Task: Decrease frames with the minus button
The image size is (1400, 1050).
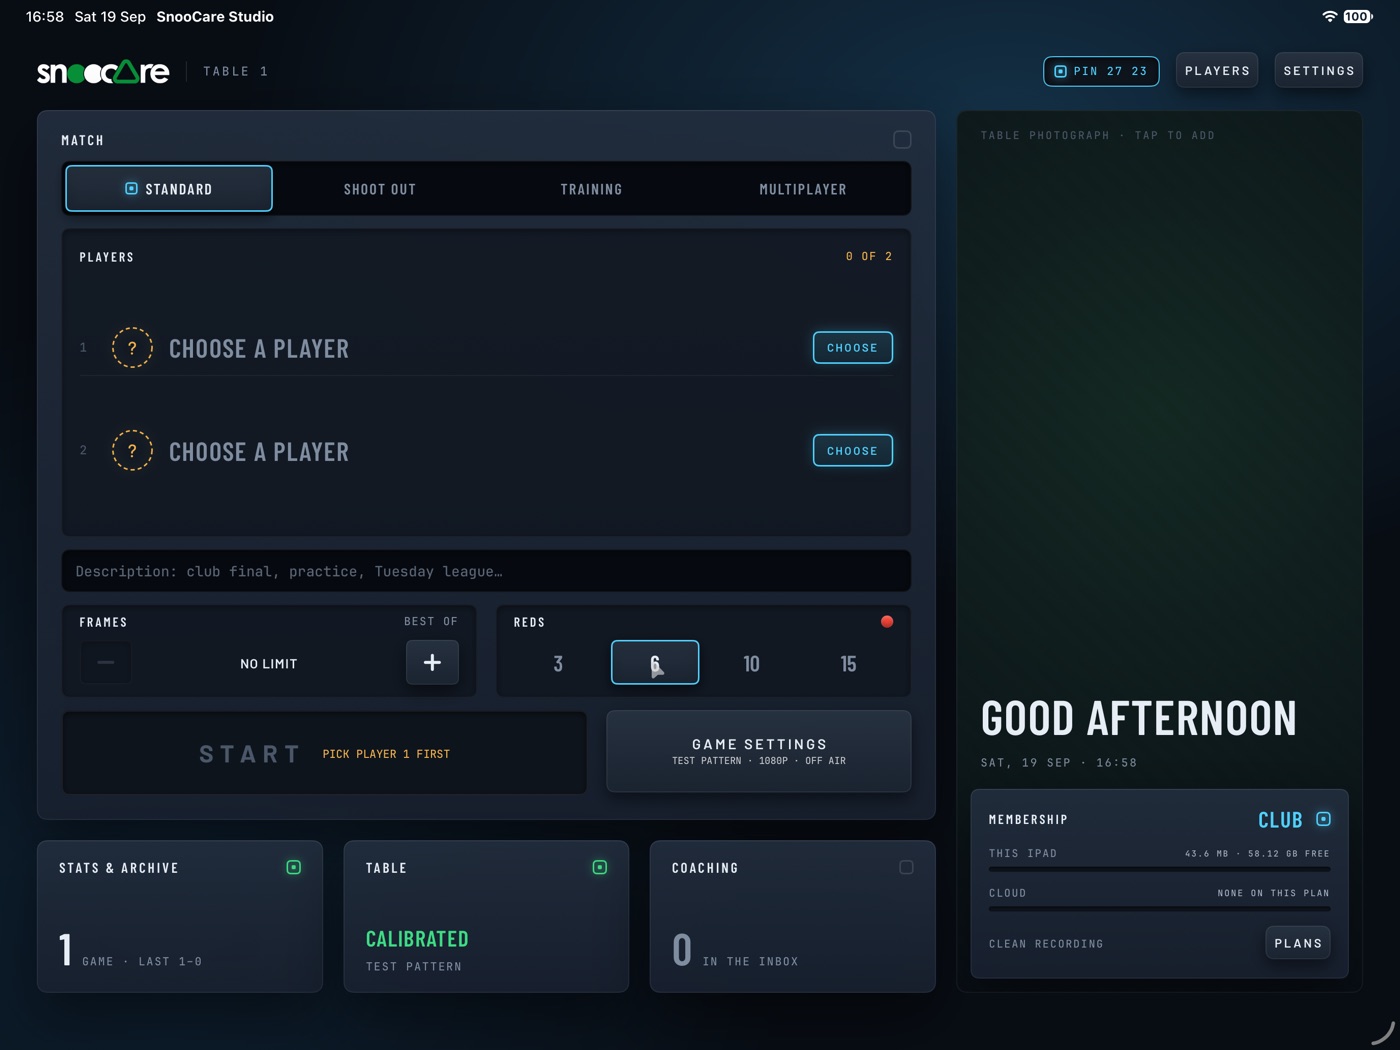Action: (106, 663)
